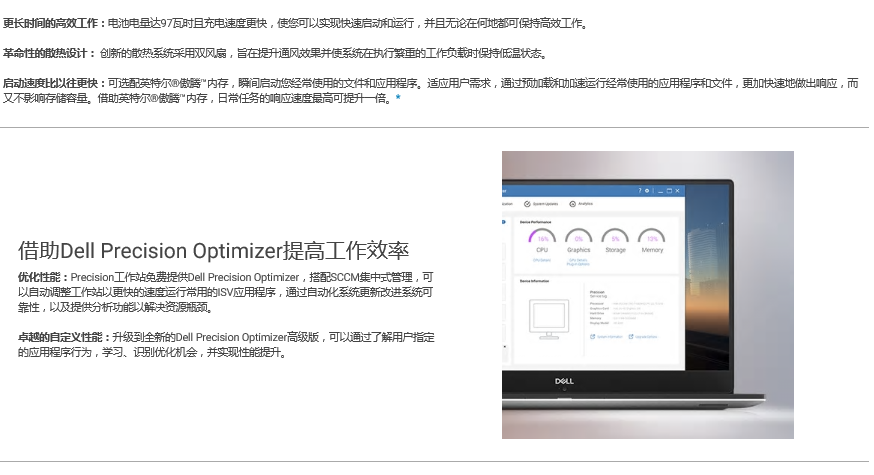Click the help question mark icon in the optimizer title bar
This screenshot has height=475, width=874.
pos(640,190)
